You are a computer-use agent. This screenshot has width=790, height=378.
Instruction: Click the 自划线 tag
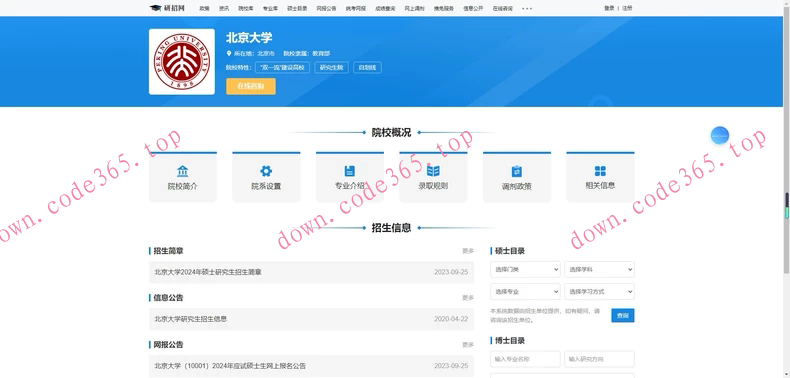[x=367, y=68]
